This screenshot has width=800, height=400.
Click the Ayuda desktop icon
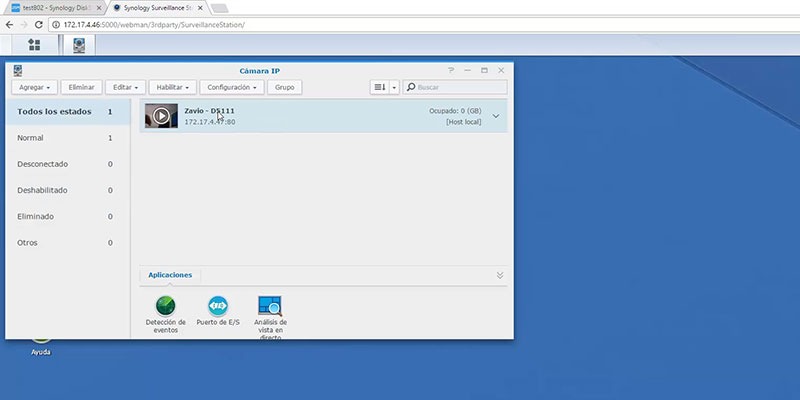click(41, 346)
